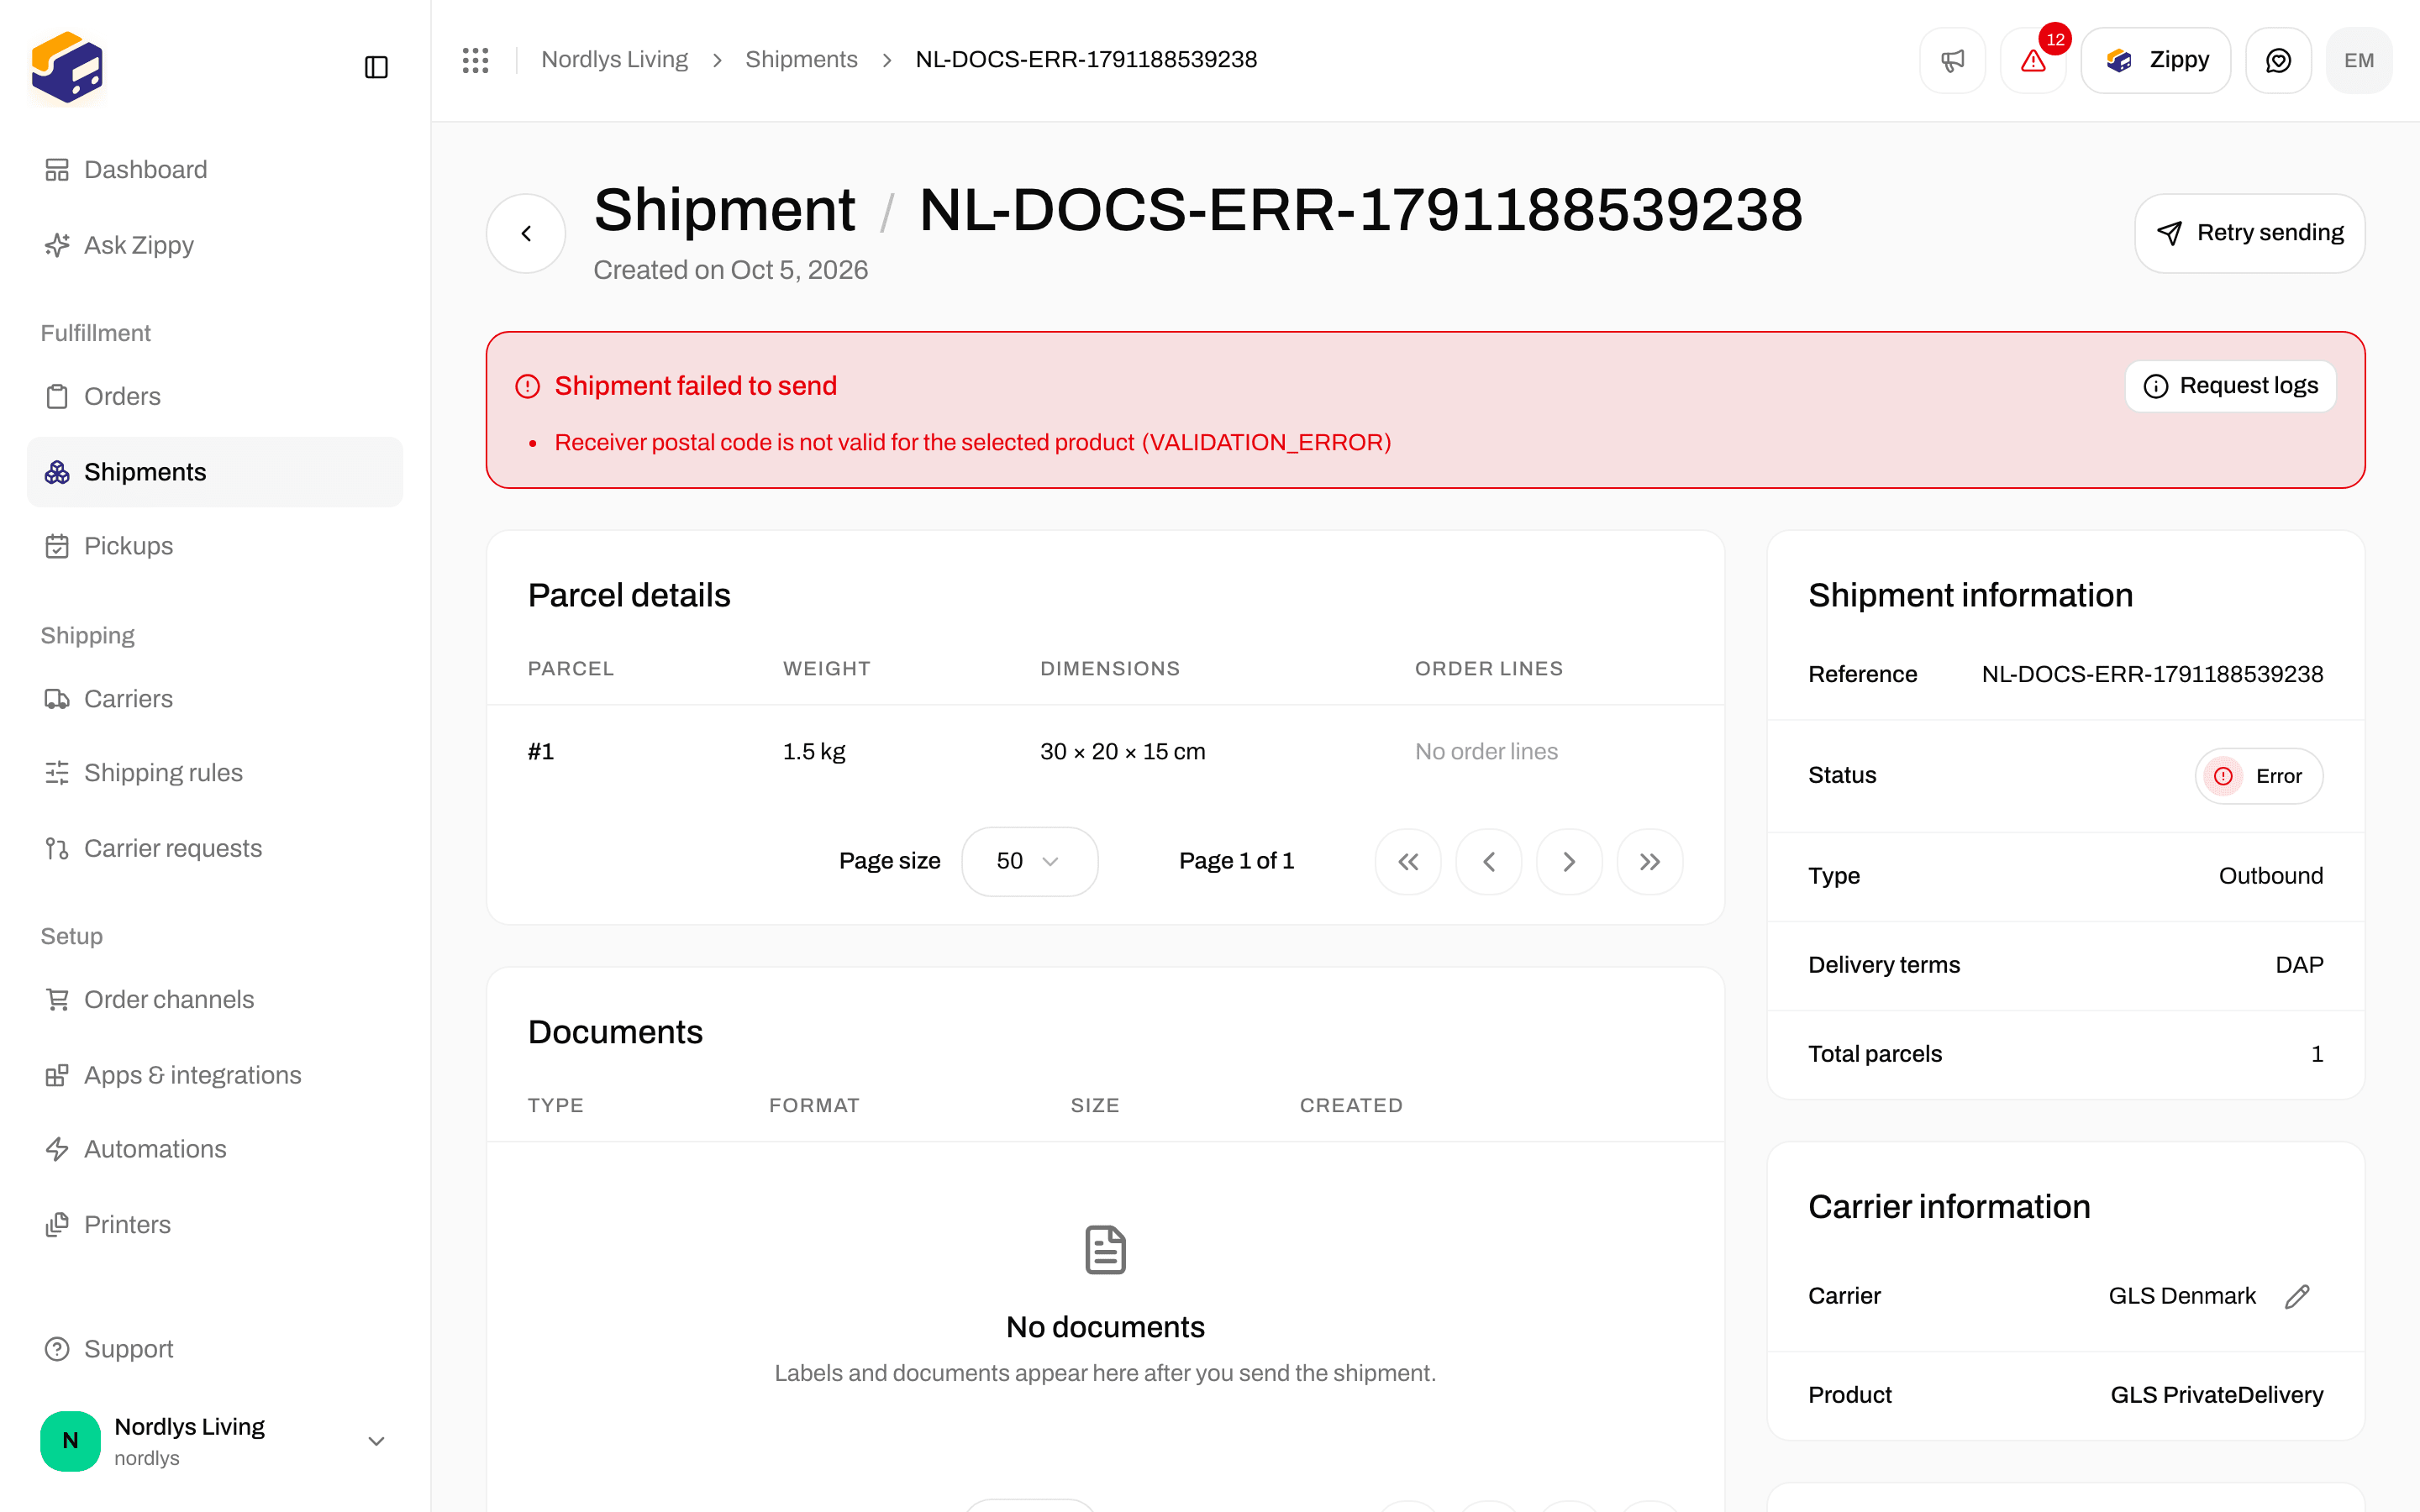Open the apps grid launcher
Screen dimensions: 2420x1512
click(476, 60)
